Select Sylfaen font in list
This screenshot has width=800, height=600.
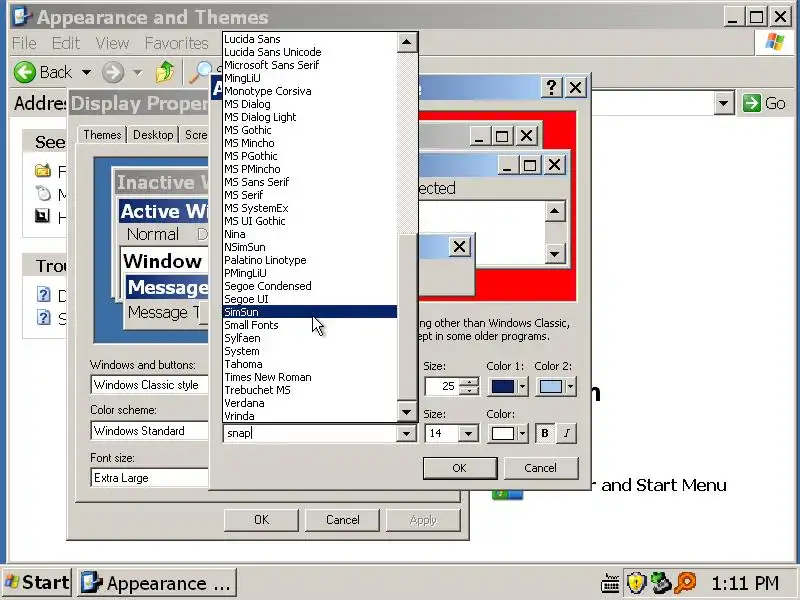[x=310, y=338]
